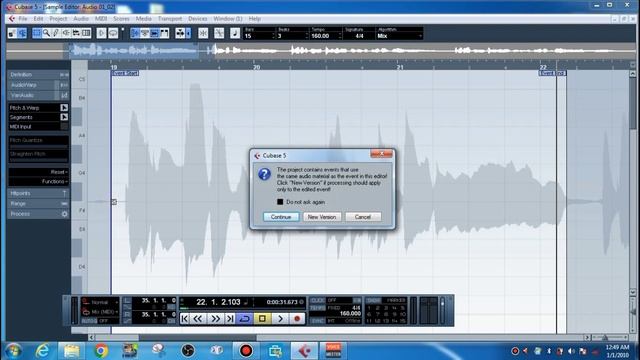
Task: Open the Algorithm Mix dropdown
Action: point(399,36)
